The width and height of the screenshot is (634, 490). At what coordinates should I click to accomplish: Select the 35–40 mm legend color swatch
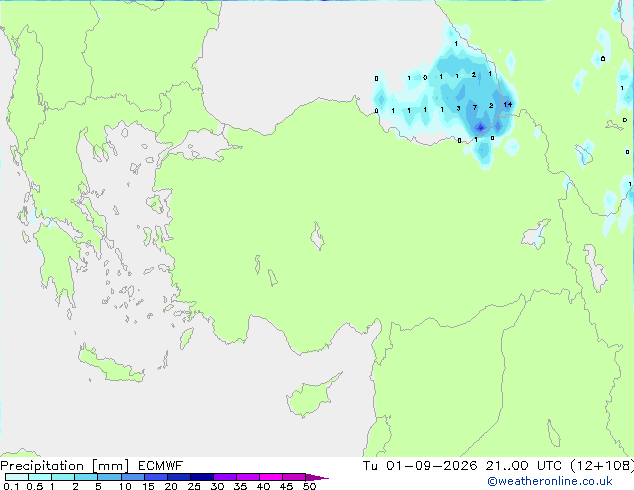247,477
